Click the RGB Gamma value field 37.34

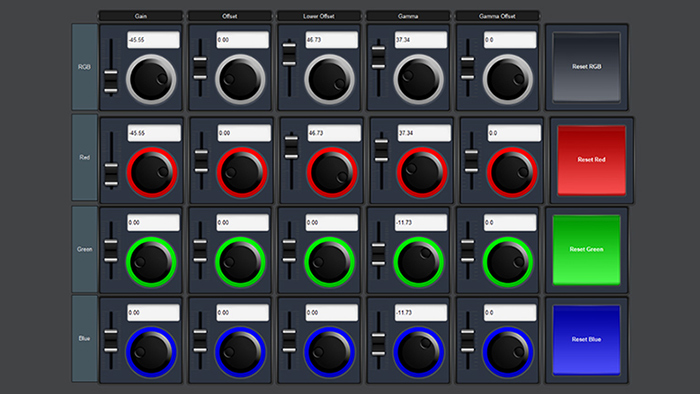point(421,40)
